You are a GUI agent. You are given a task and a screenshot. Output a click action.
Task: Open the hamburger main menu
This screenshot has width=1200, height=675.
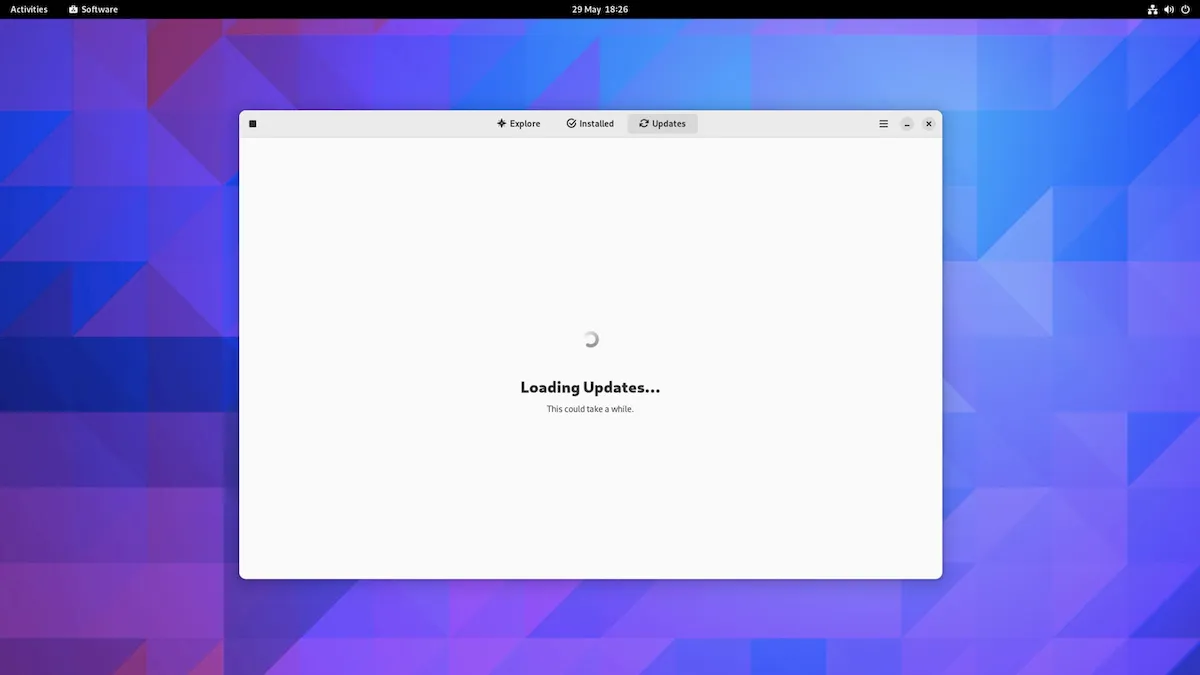(x=883, y=124)
